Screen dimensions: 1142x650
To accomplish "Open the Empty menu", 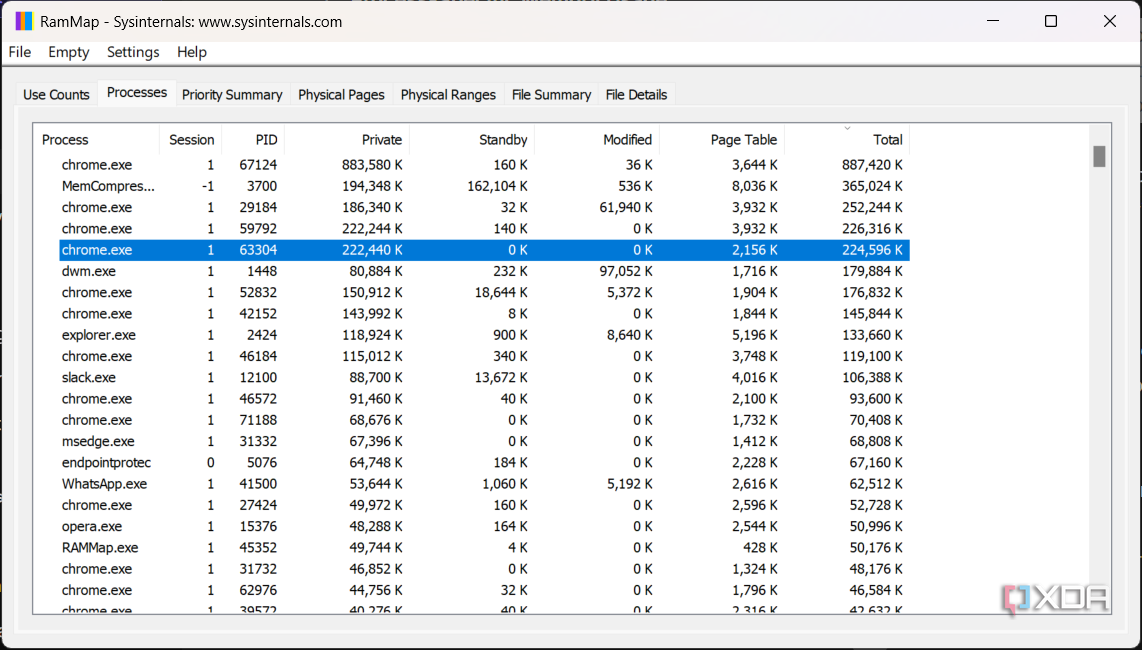I will point(69,52).
